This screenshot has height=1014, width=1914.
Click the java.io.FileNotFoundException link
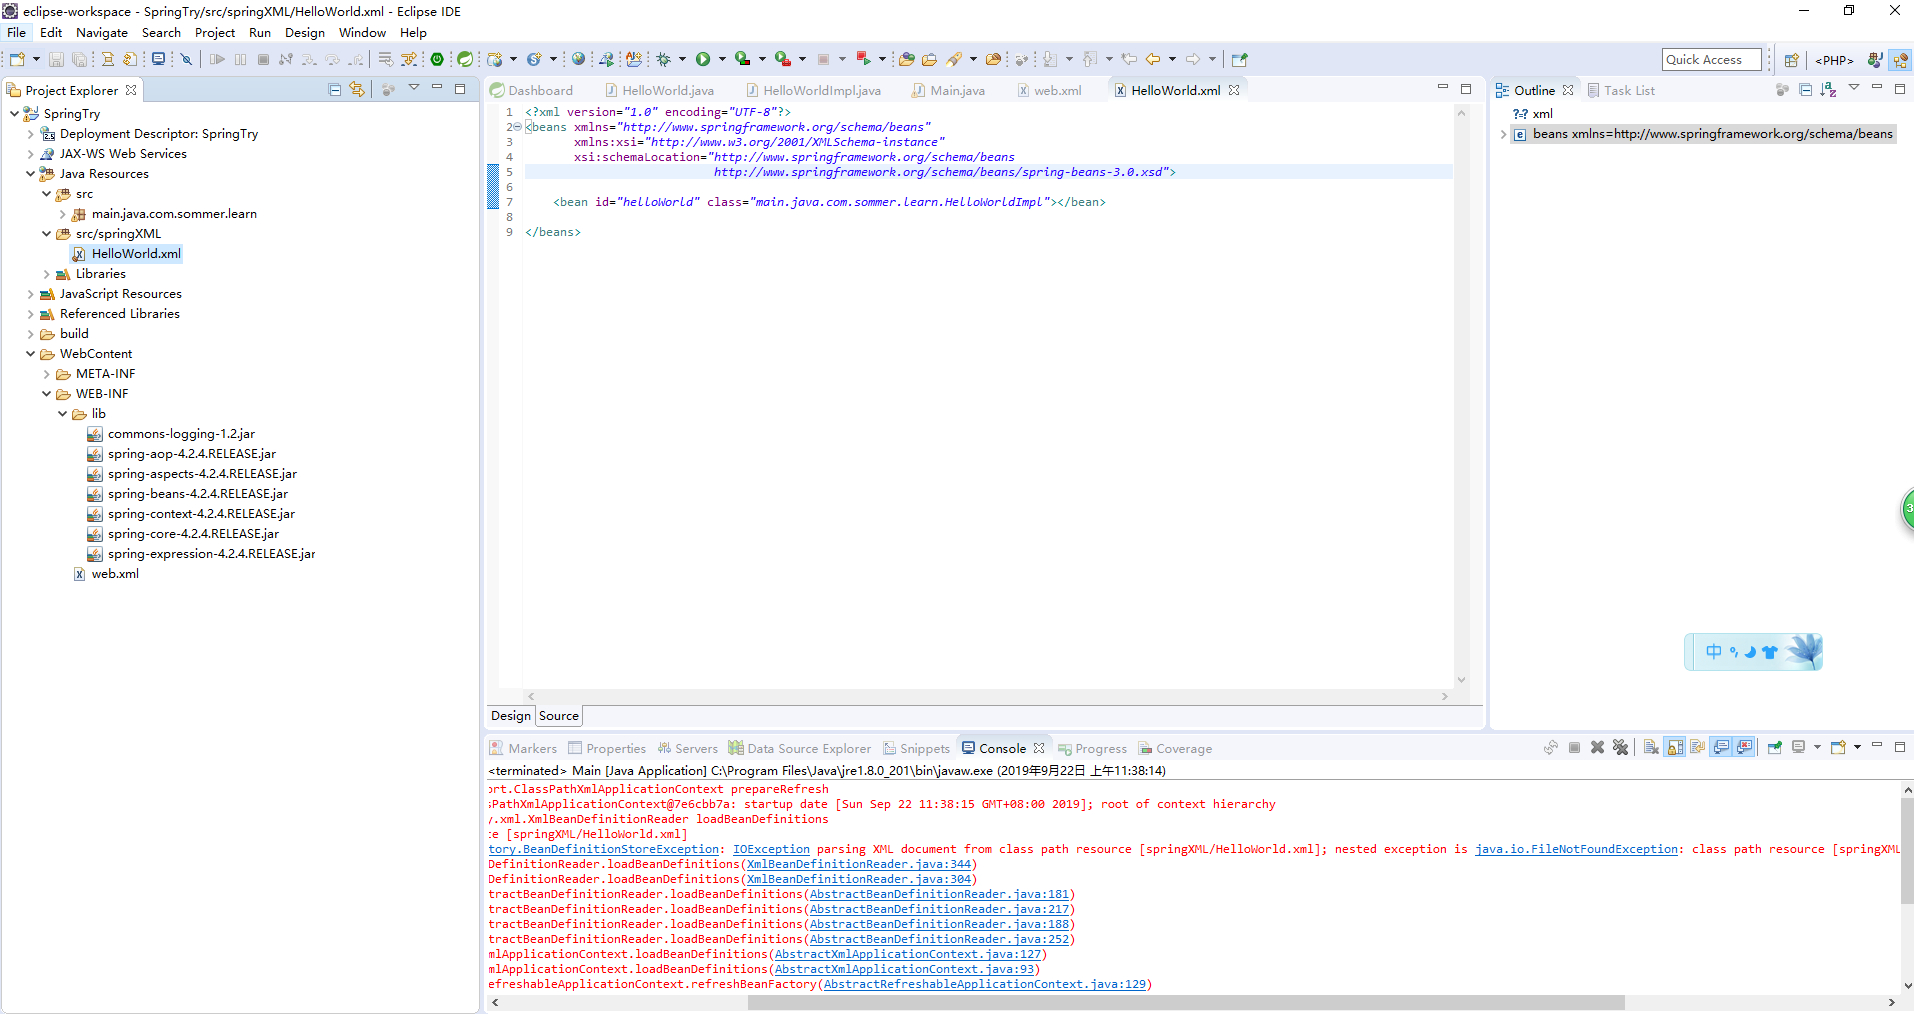coord(1576,849)
